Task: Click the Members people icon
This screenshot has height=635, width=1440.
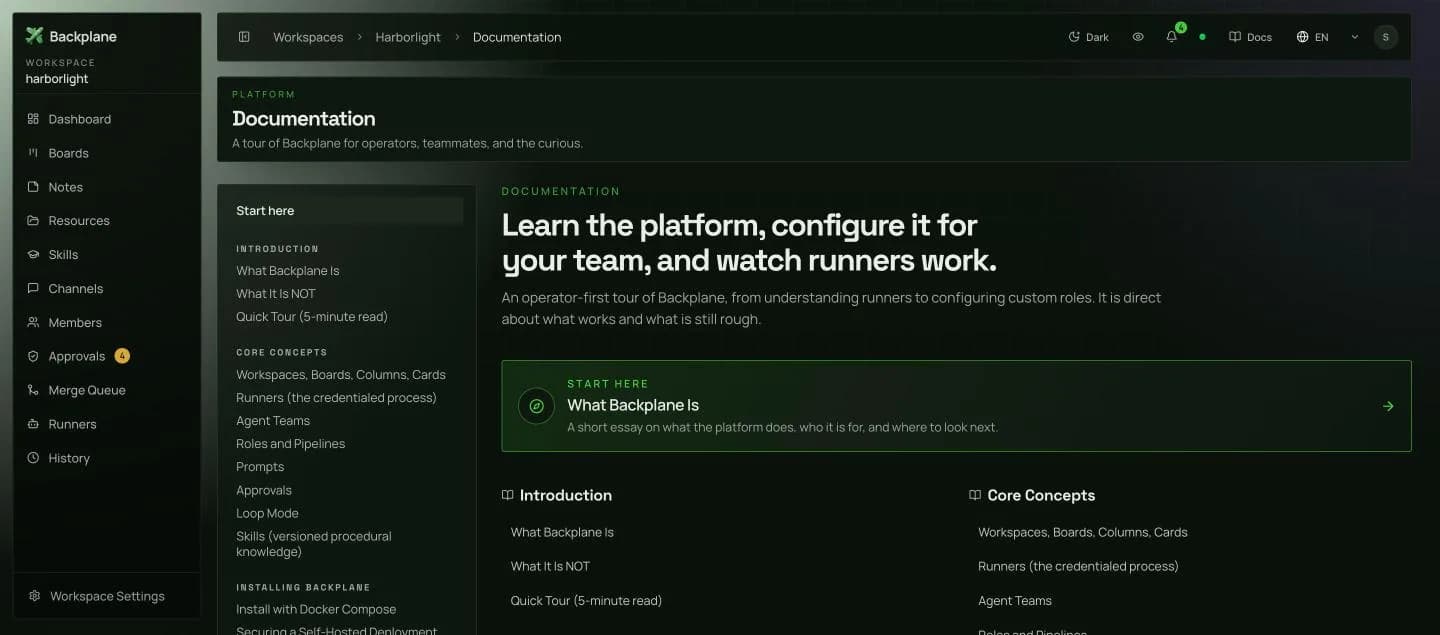Action: pyautogui.click(x=33, y=323)
